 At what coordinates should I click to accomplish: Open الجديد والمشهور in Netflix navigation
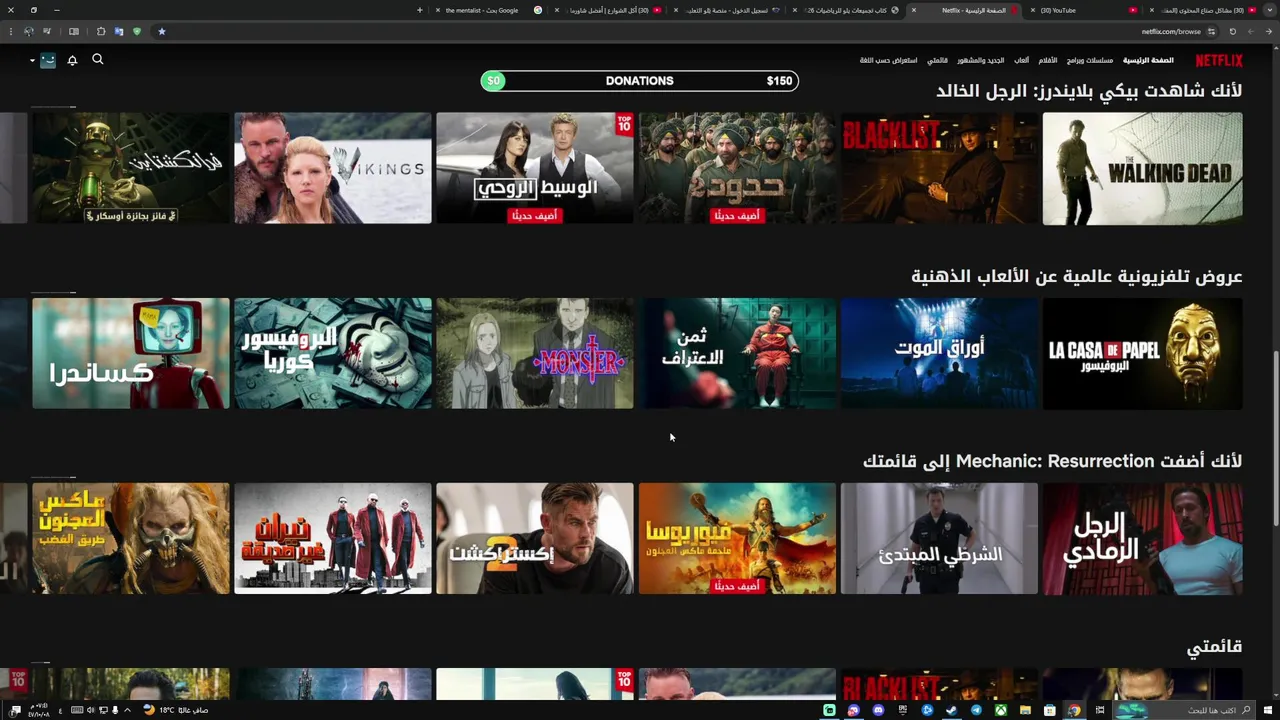(981, 60)
